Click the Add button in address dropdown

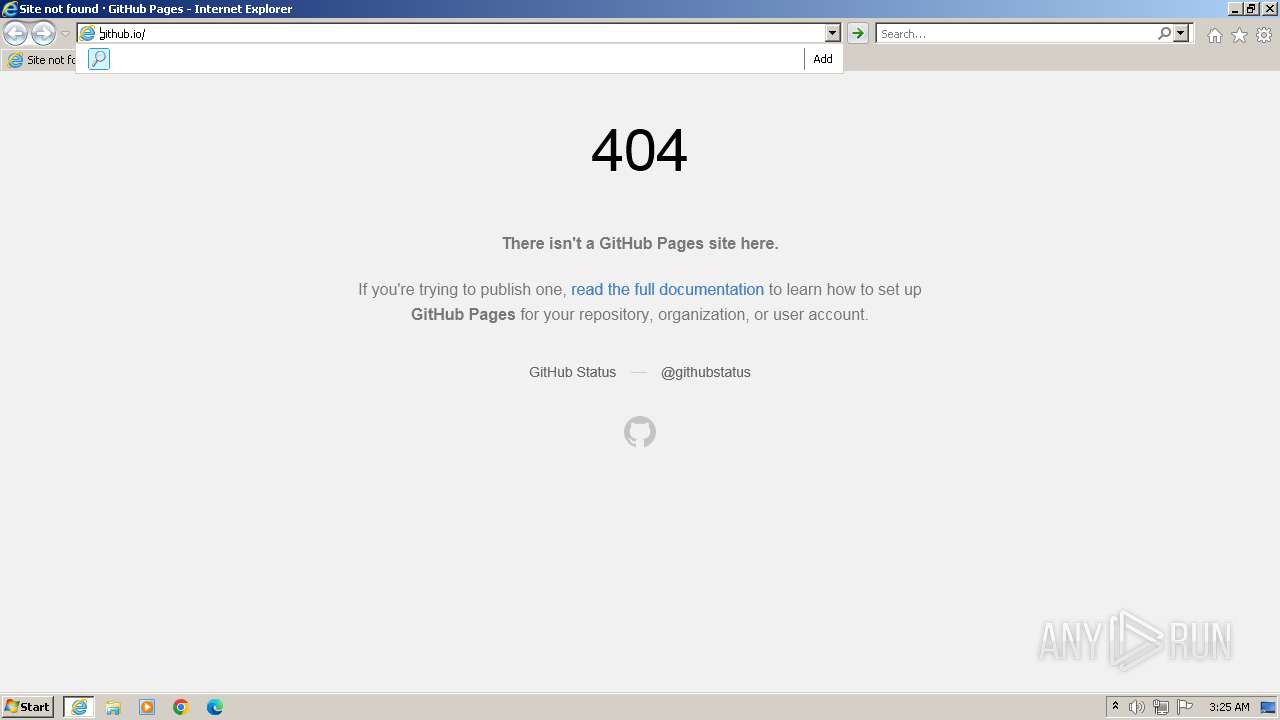[823, 59]
